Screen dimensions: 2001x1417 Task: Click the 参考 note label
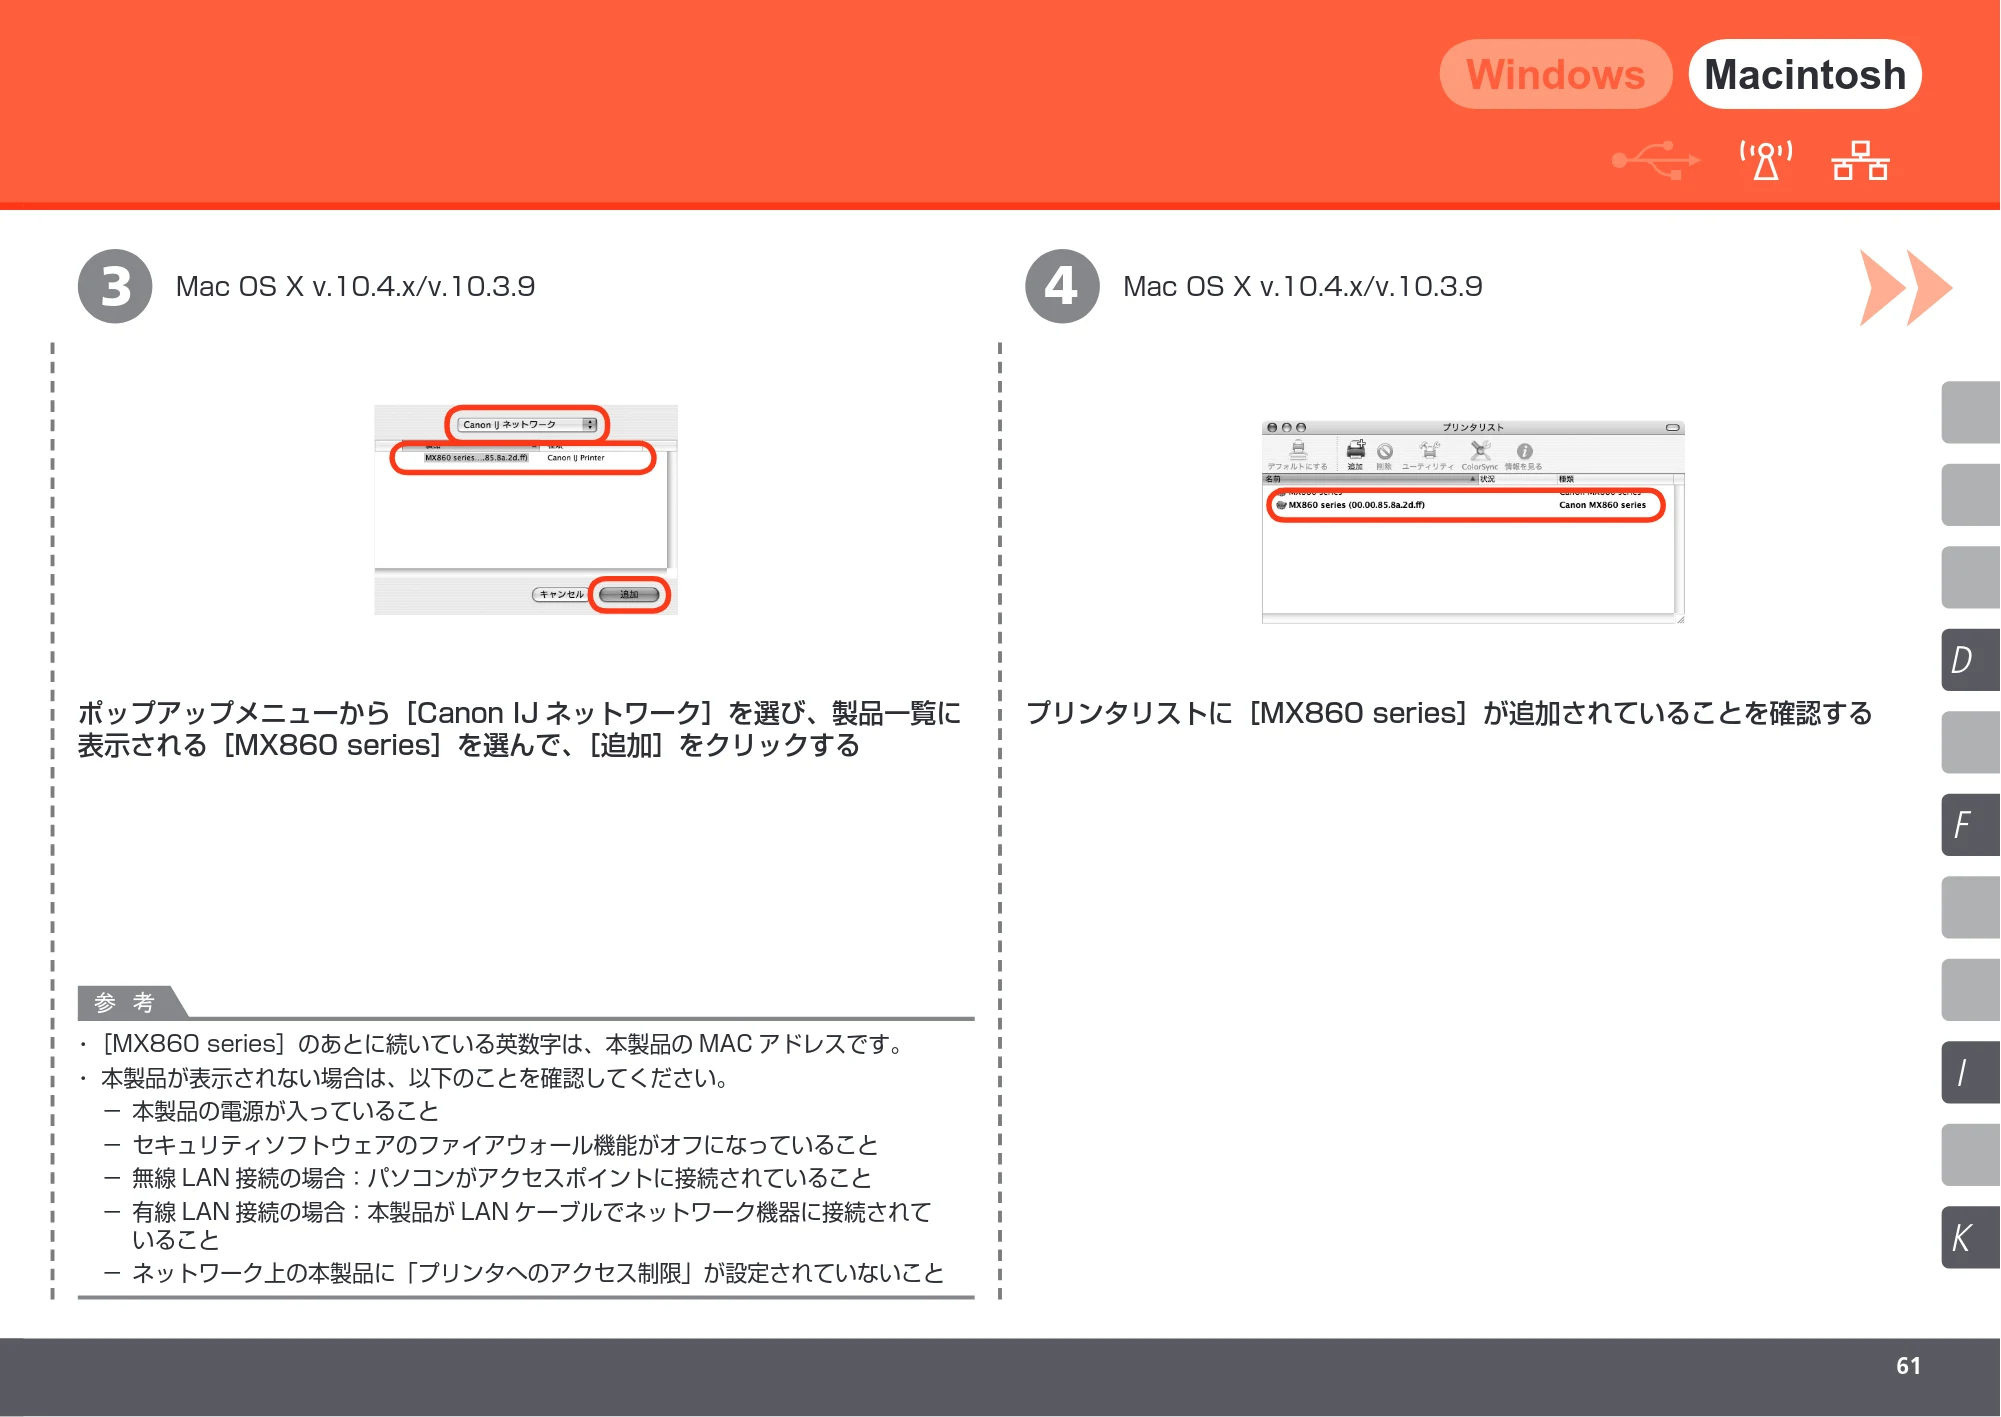(125, 1002)
